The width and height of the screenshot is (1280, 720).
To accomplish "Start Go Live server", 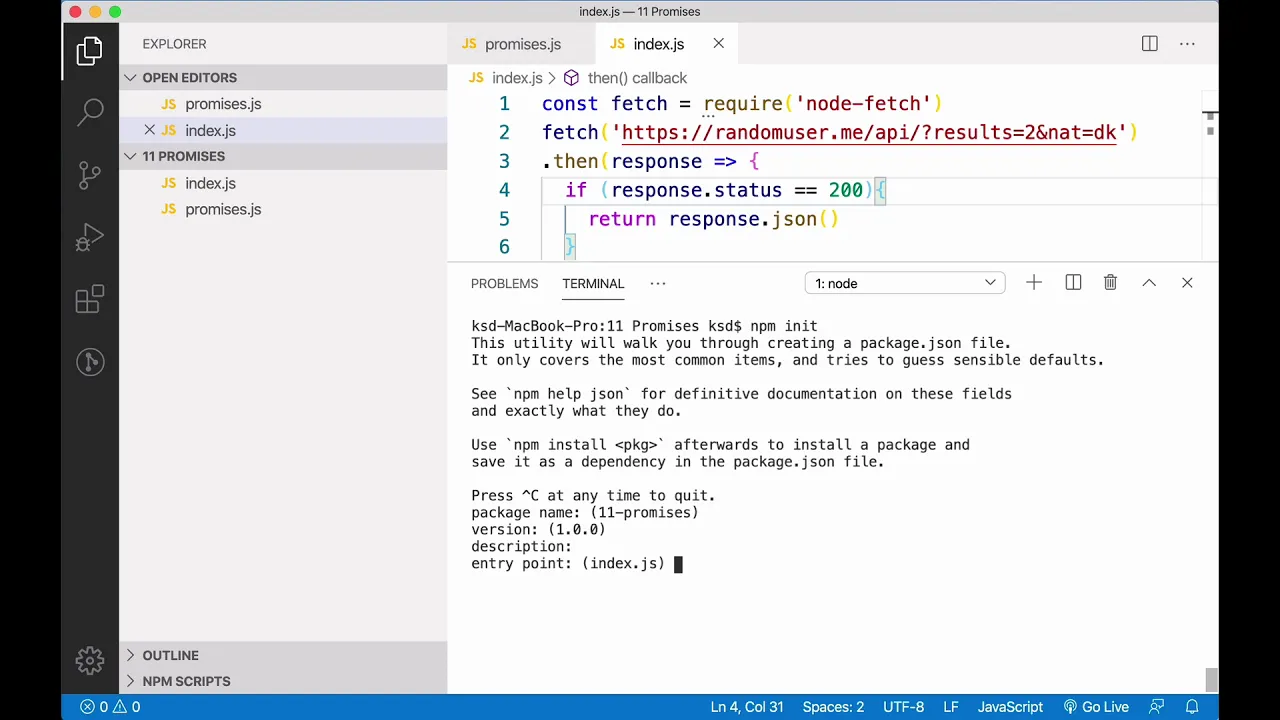I will 1096,707.
